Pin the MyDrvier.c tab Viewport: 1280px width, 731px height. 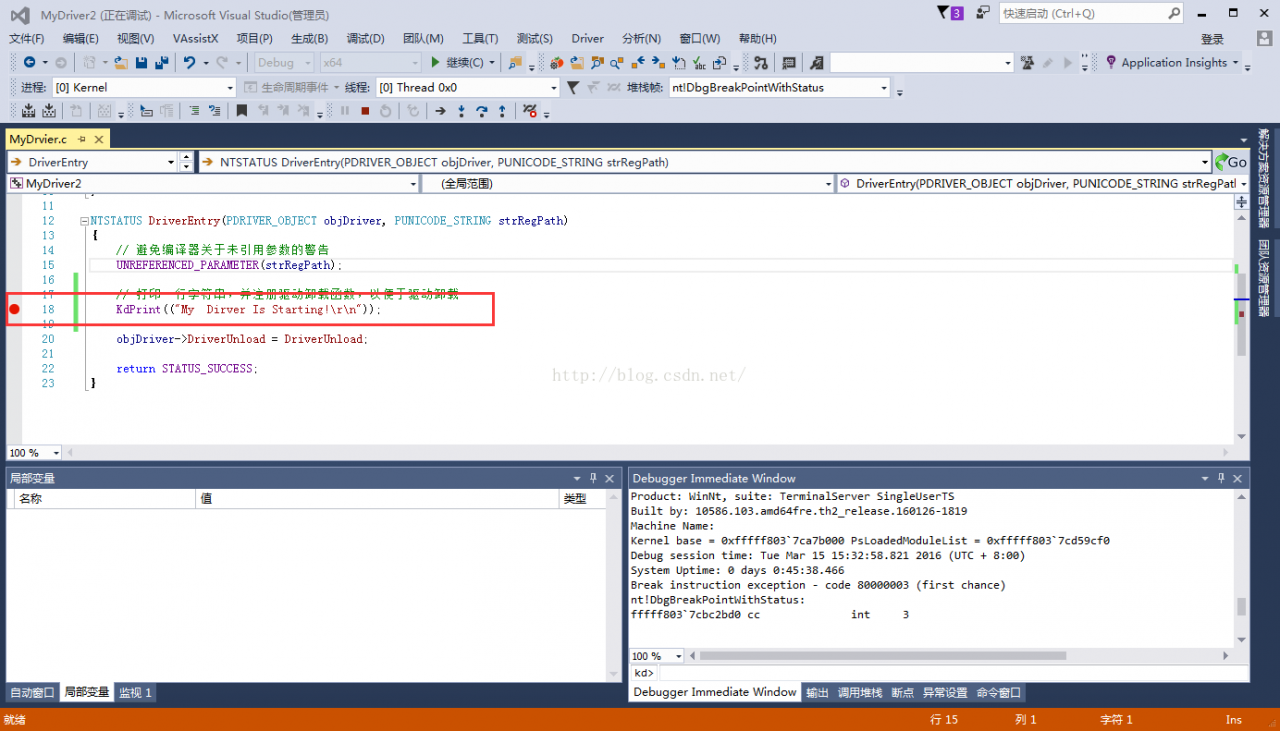(82, 140)
